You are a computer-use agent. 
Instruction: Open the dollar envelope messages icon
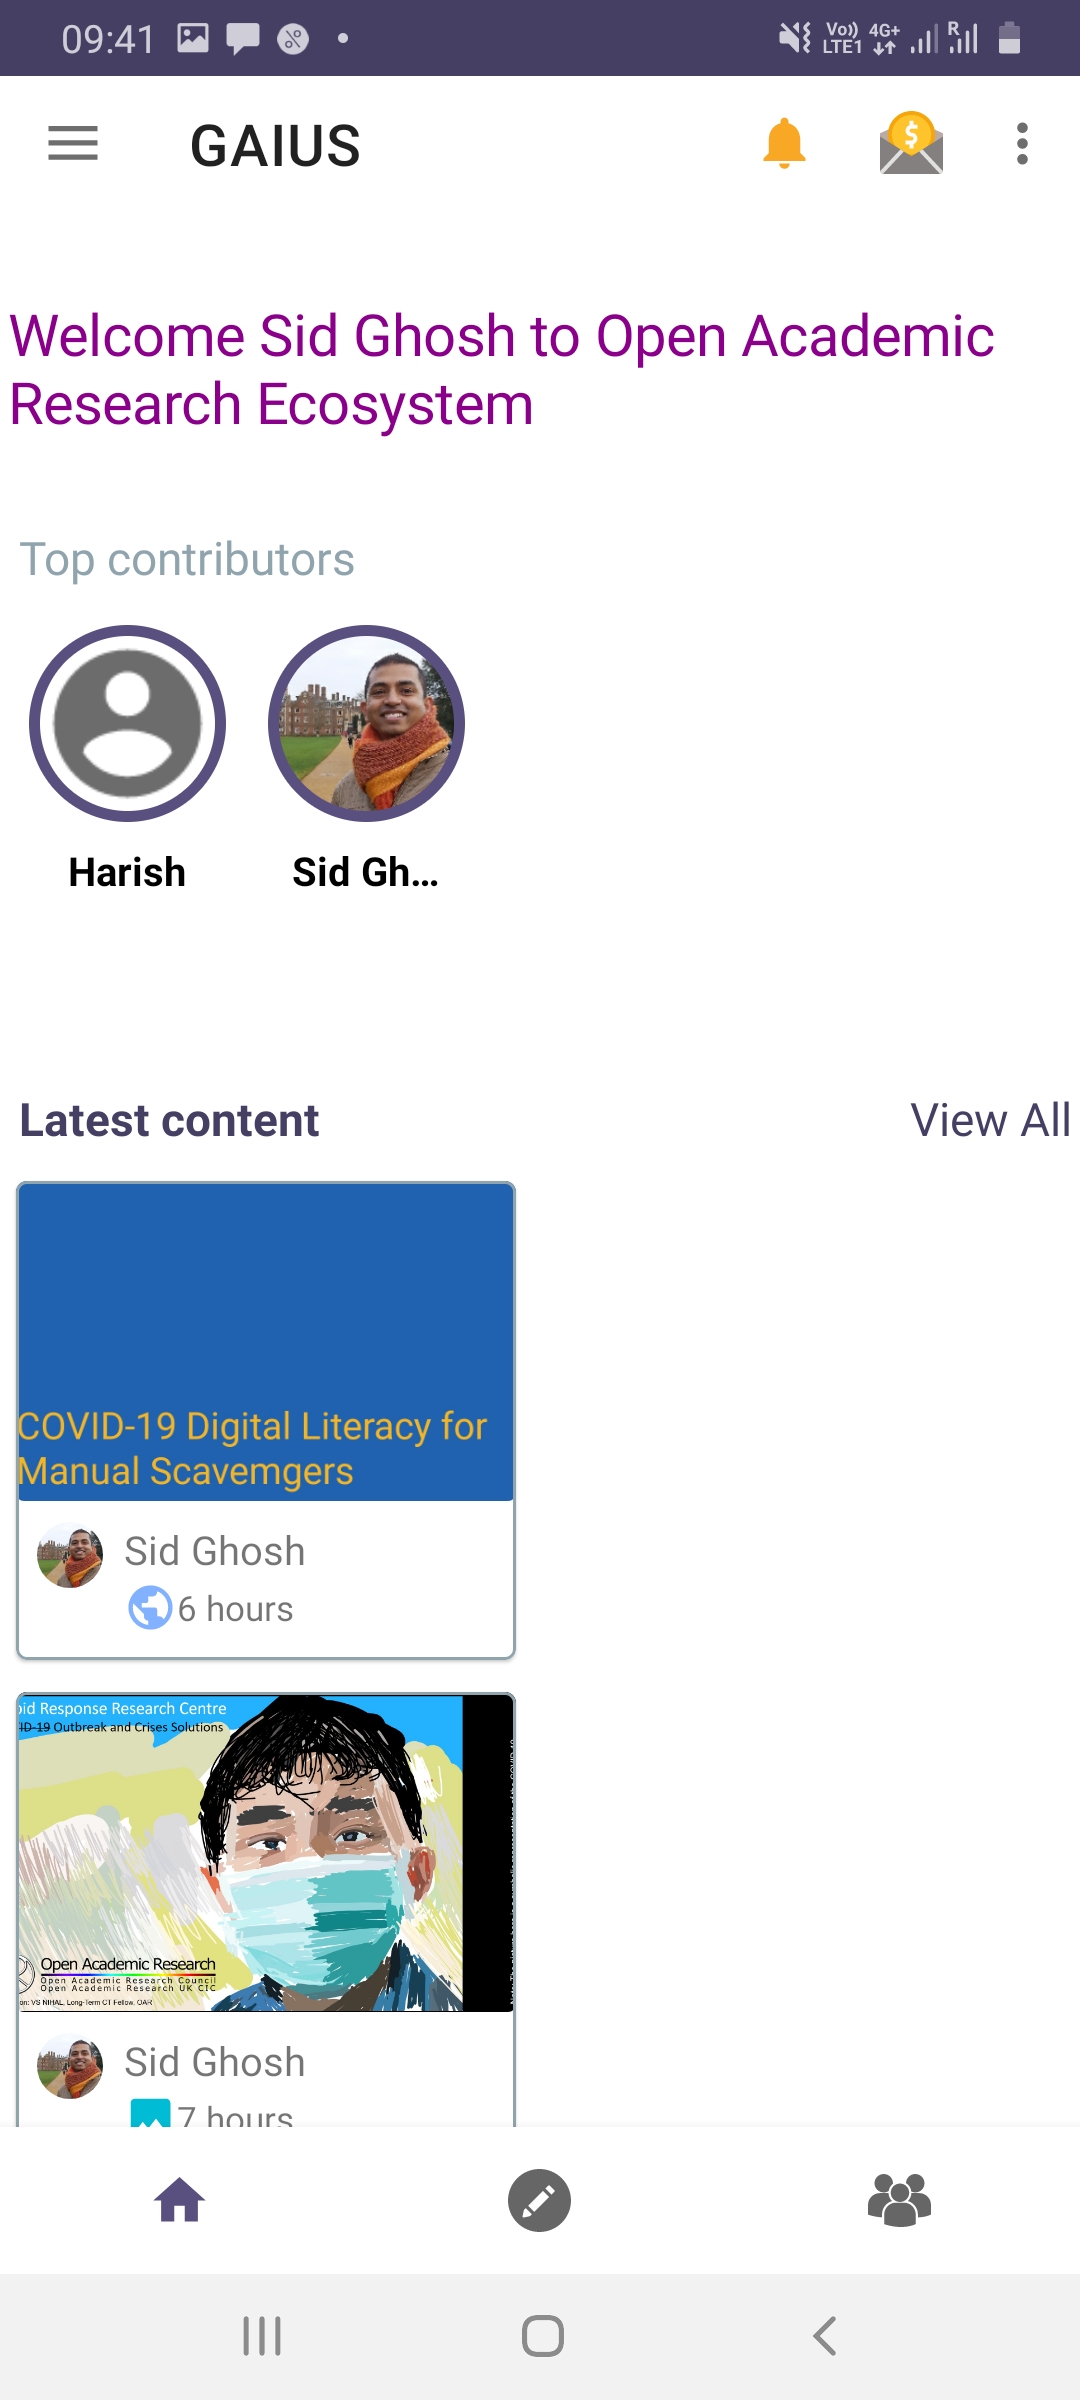click(x=911, y=143)
